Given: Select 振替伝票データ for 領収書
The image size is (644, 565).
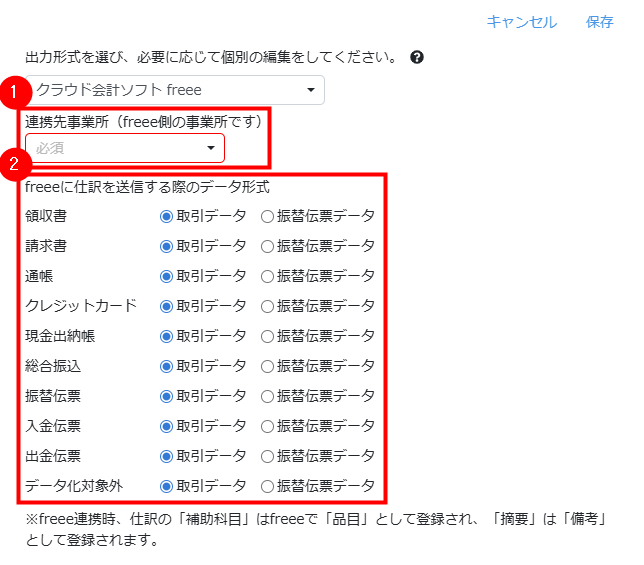Looking at the screenshot, I should click(x=267, y=216).
